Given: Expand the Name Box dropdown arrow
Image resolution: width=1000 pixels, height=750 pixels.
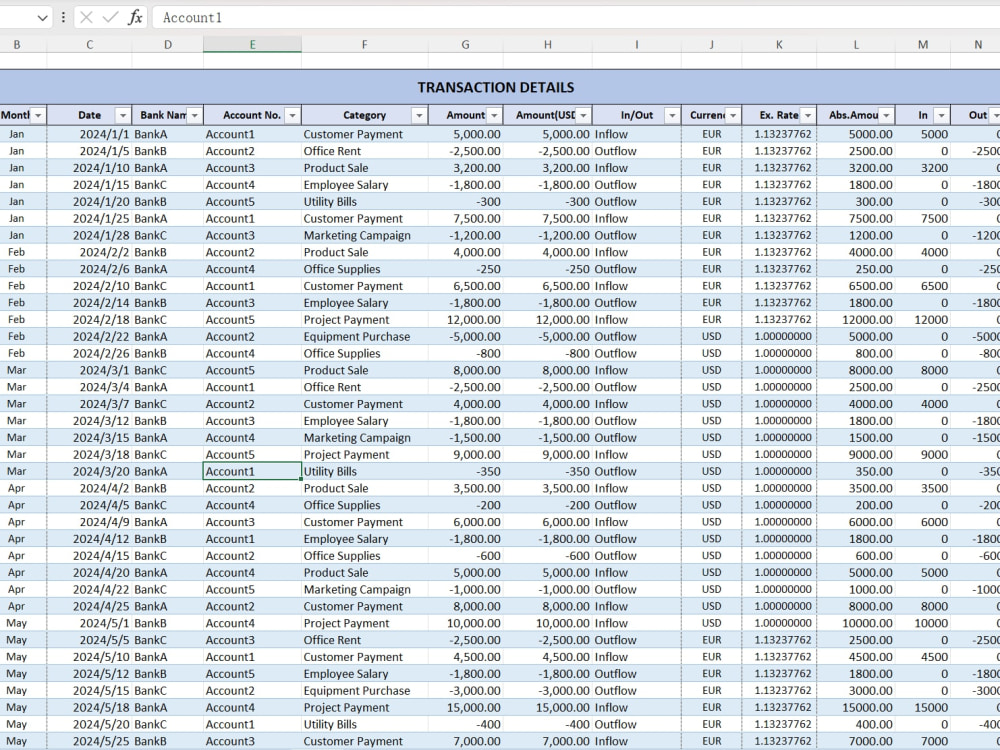Looking at the screenshot, I should [x=42, y=18].
